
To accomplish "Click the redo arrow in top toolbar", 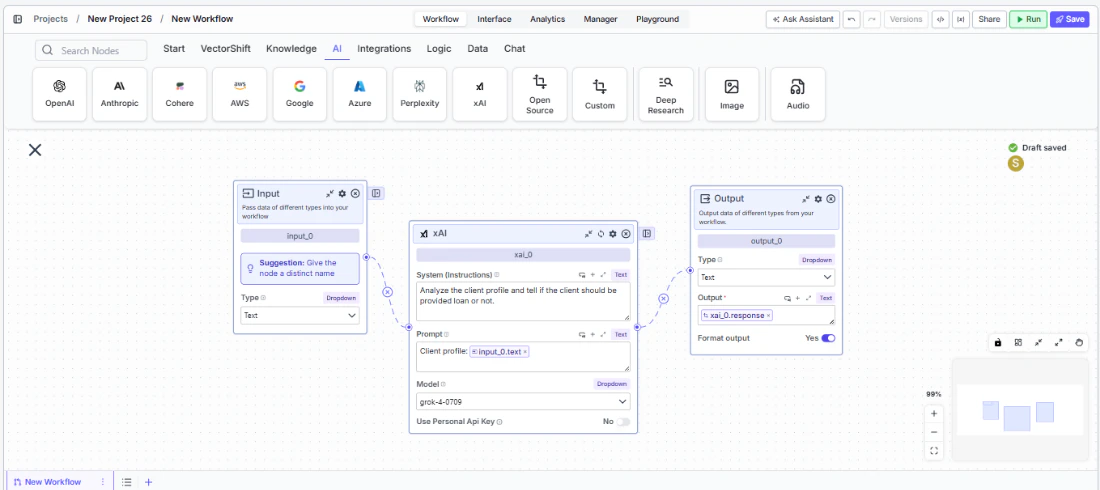I will pyautogui.click(x=872, y=19).
